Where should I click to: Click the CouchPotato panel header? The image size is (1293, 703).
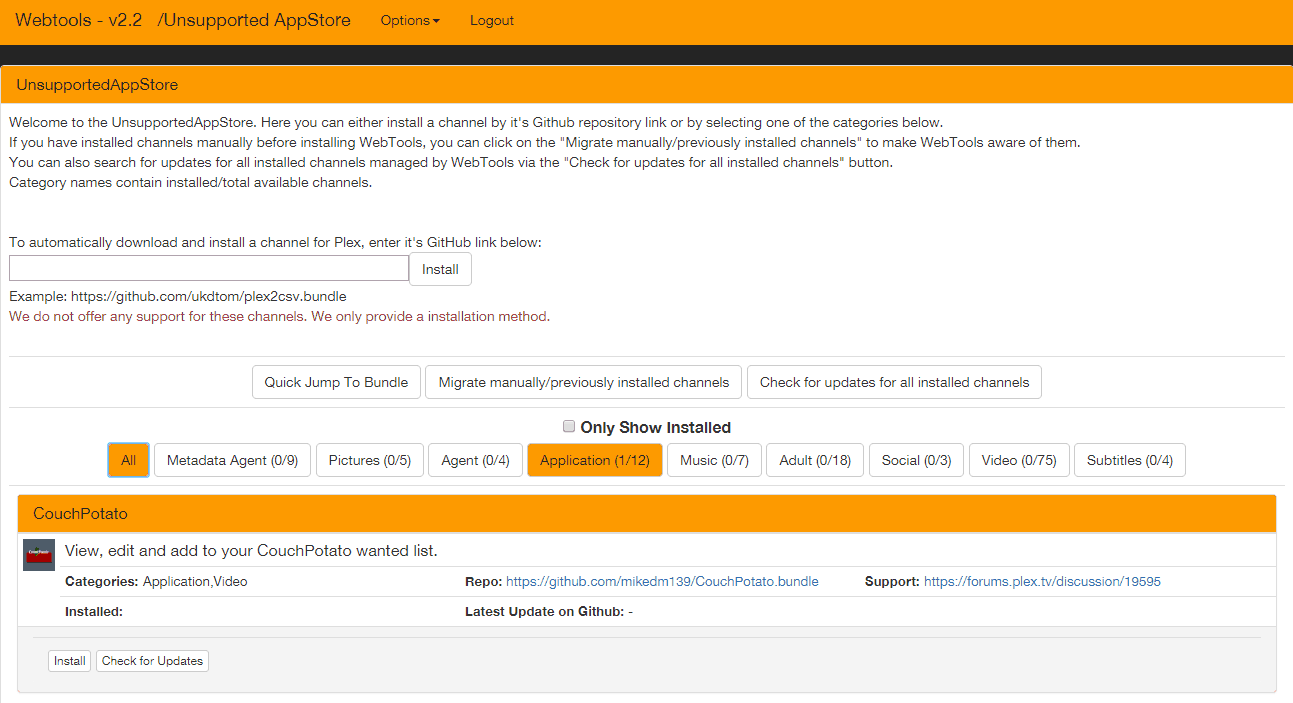[647, 514]
